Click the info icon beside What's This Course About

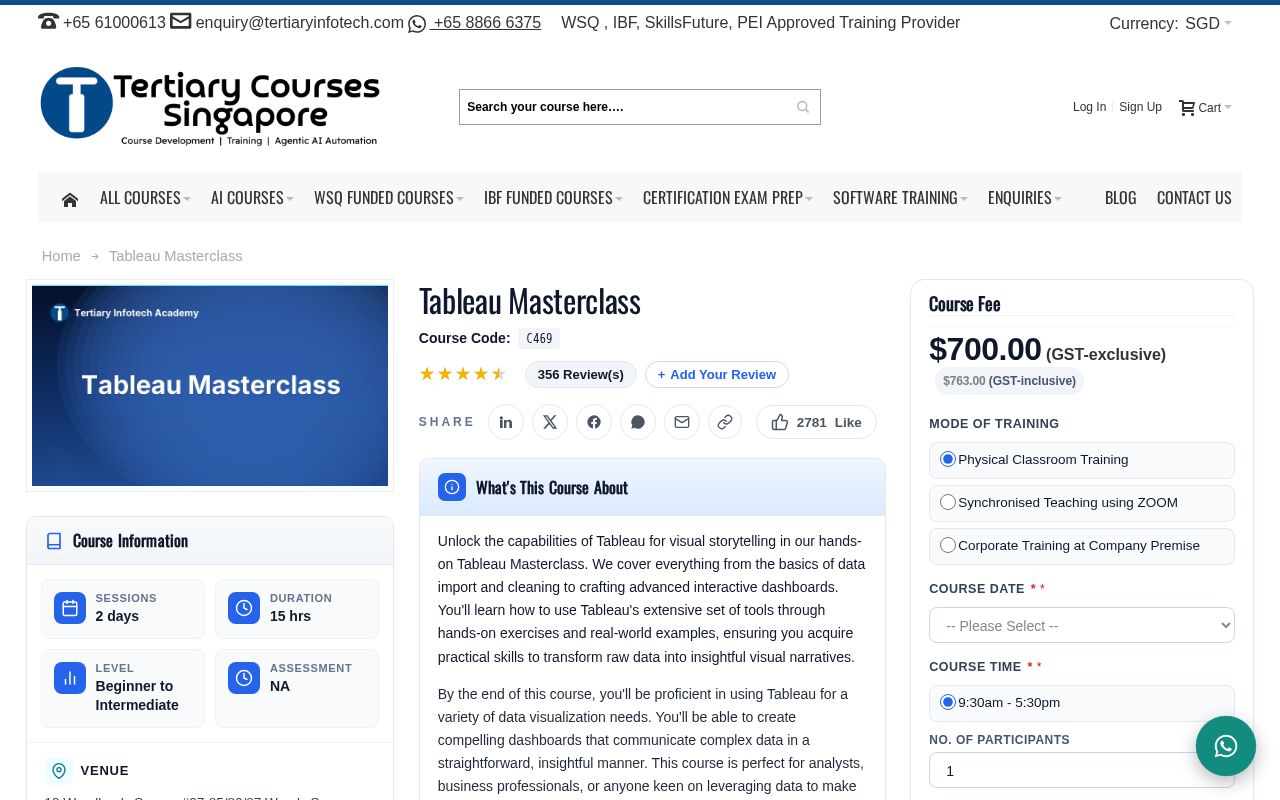pos(452,487)
